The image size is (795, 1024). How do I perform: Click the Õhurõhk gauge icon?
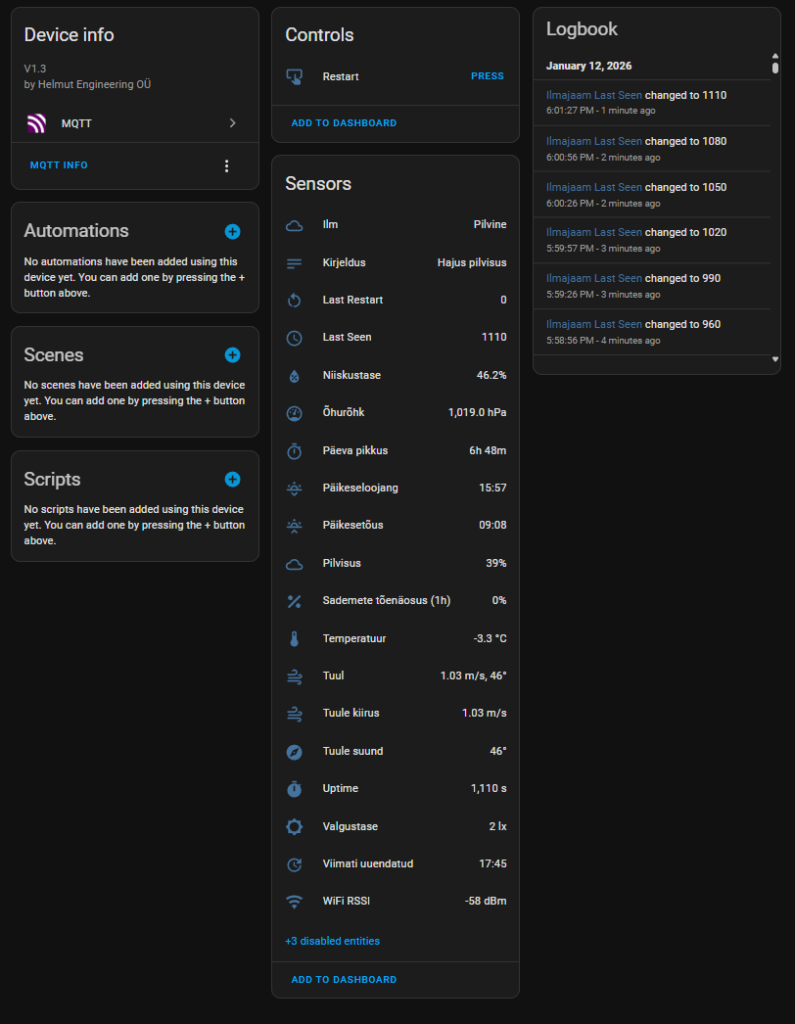point(295,413)
